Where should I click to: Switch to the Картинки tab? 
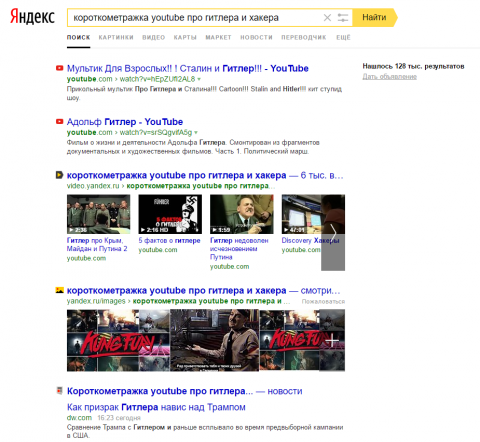pos(116,37)
